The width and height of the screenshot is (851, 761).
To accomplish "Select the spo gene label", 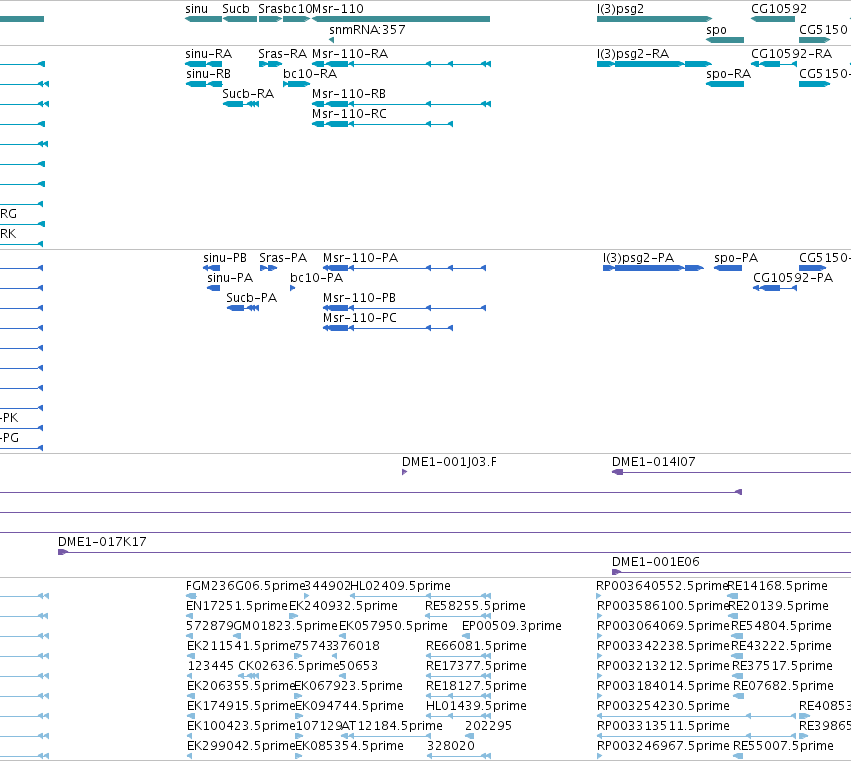I will tap(716, 30).
